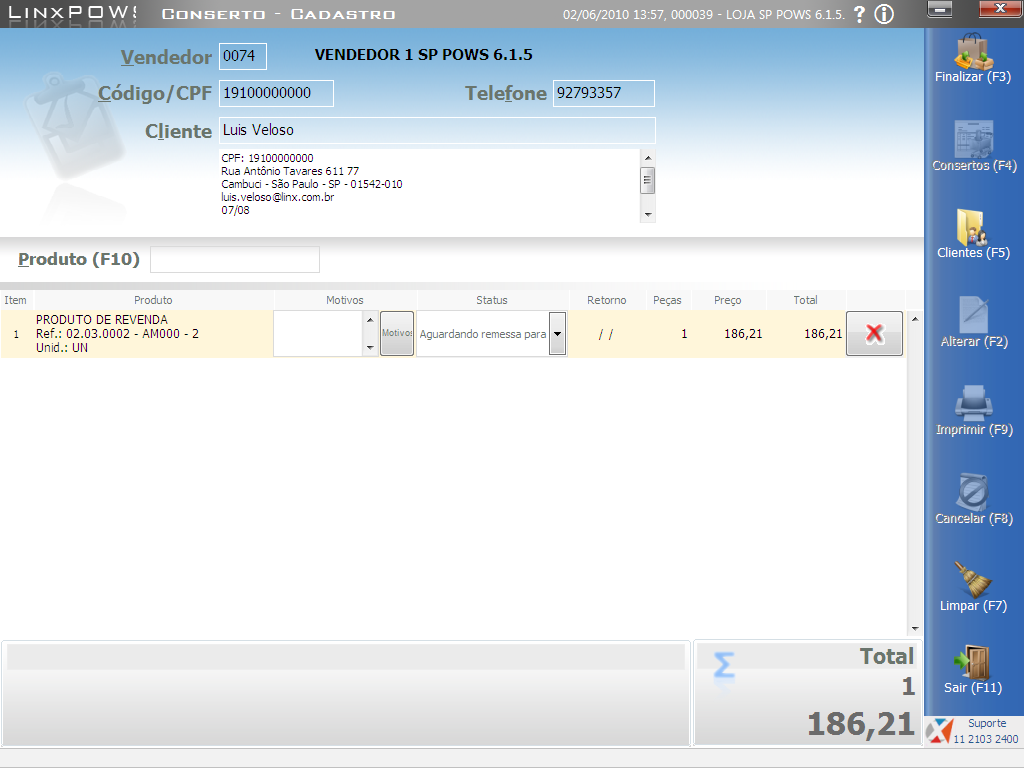Open Clientes (F5) folder icon
Screen dimensions: 1024x768
[x=972, y=227]
